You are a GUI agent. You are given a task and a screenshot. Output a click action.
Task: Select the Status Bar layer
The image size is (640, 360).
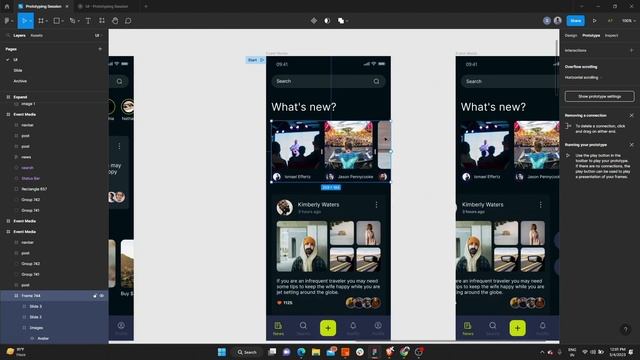click(31, 178)
